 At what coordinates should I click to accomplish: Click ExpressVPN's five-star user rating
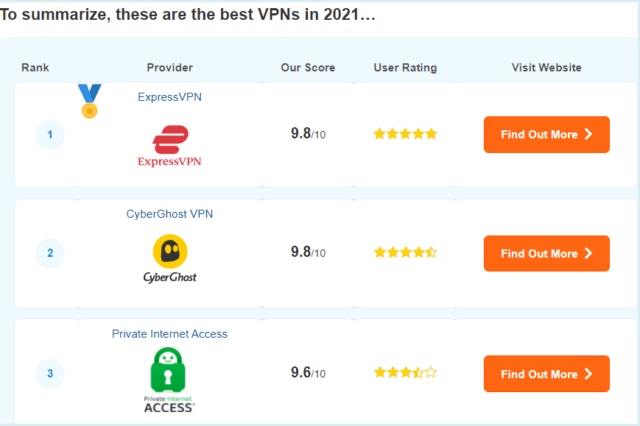click(405, 134)
